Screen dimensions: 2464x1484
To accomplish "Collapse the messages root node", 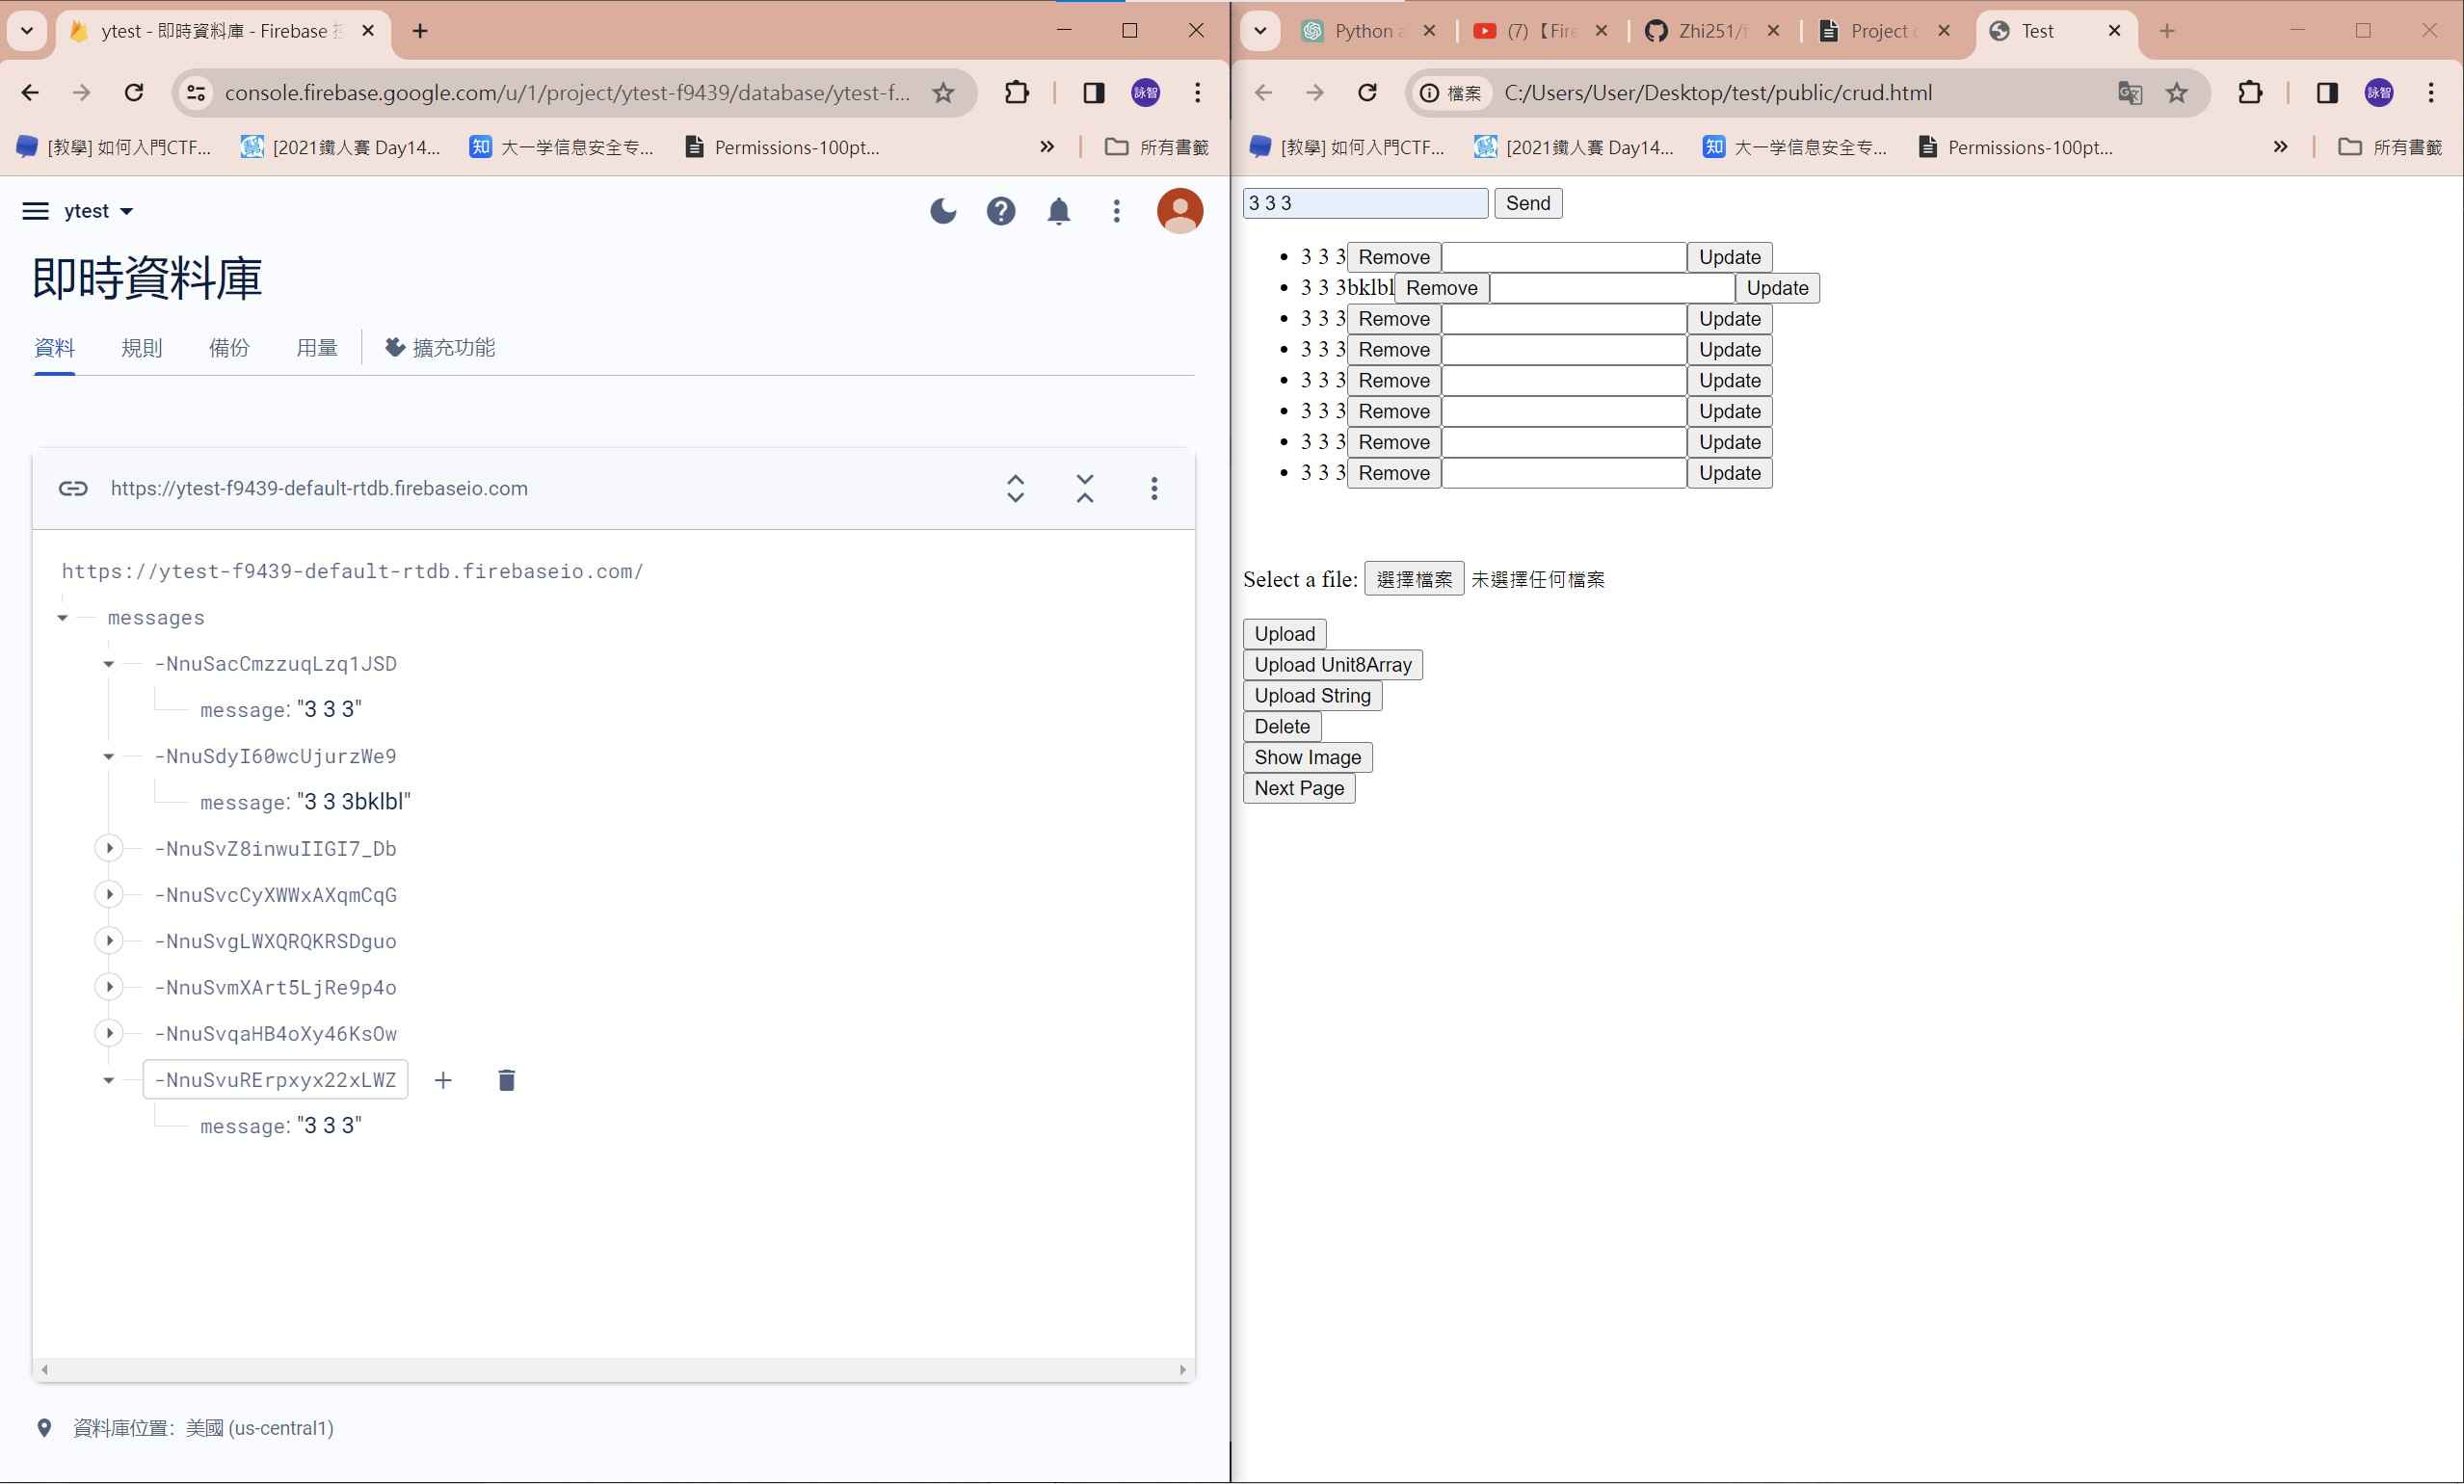I will (x=63, y=618).
